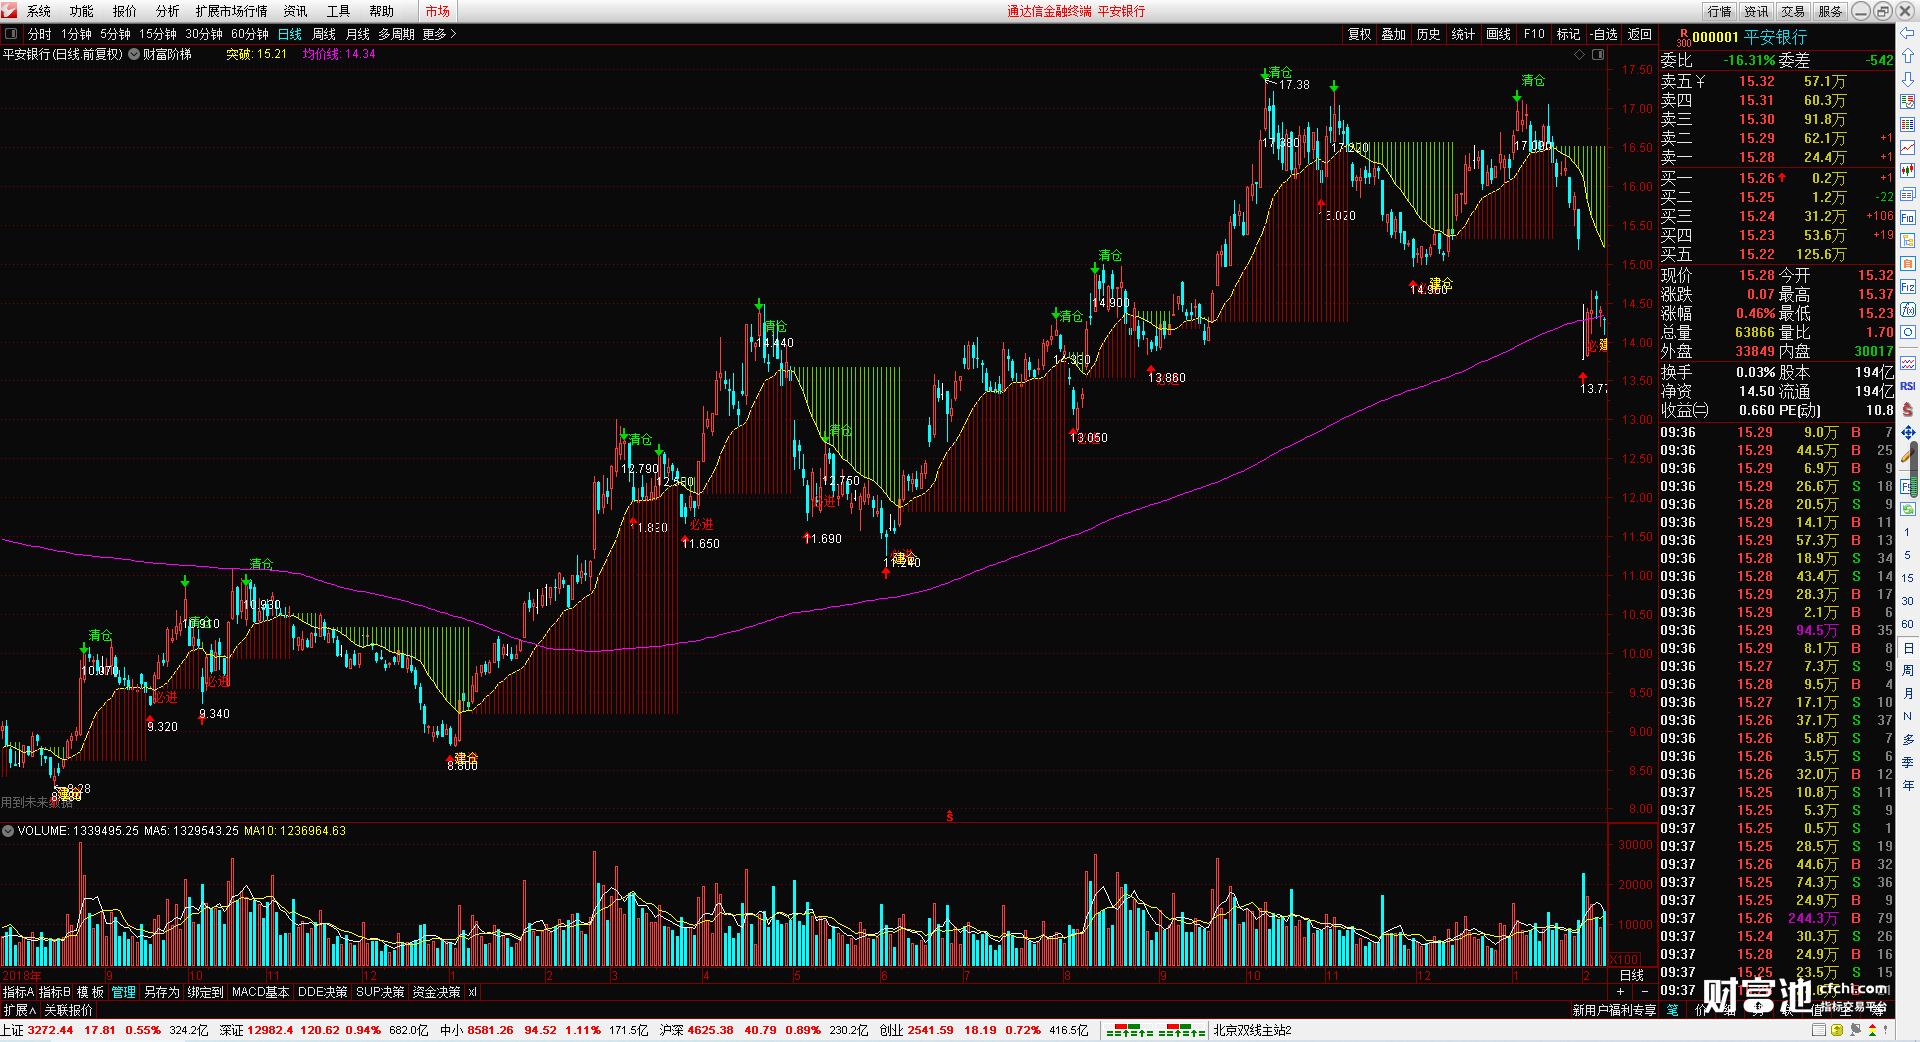Viewport: 1920px width, 1042px height.
Task: Open the 复权 adjustment dropdown
Action: click(1359, 34)
